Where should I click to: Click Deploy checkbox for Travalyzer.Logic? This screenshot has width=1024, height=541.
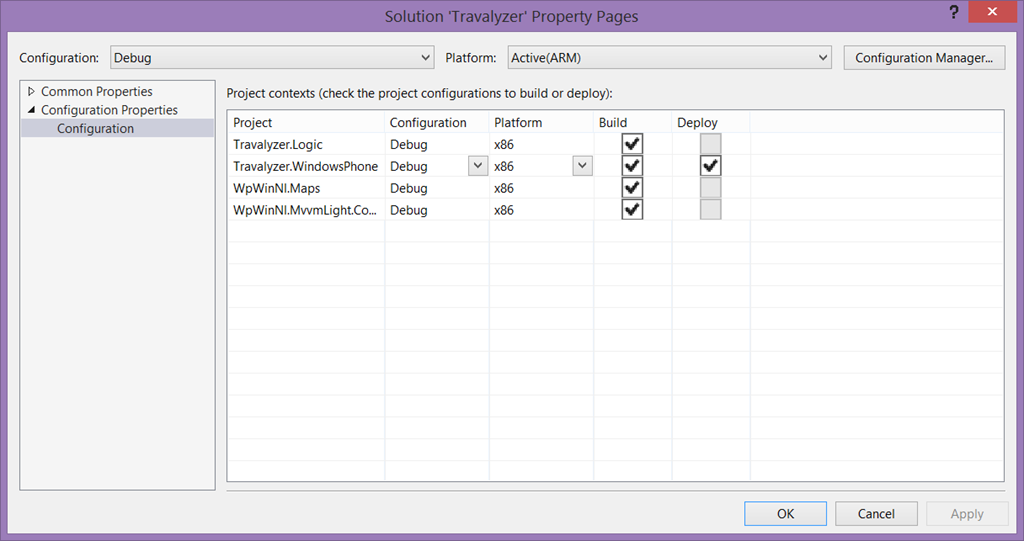pos(711,144)
